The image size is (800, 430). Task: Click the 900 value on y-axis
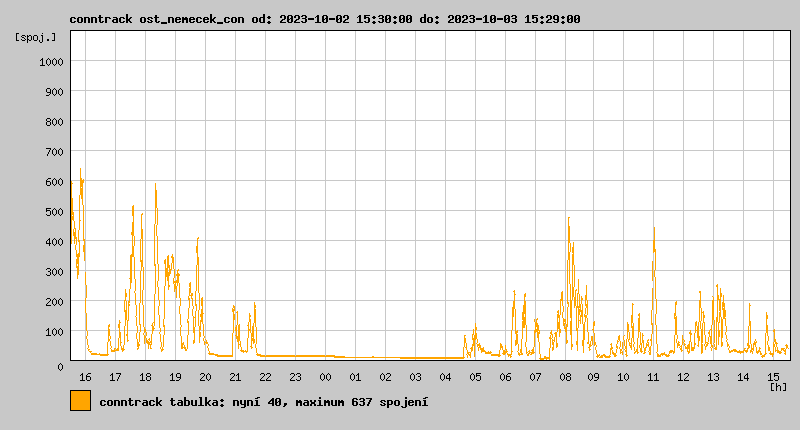[x=54, y=92]
